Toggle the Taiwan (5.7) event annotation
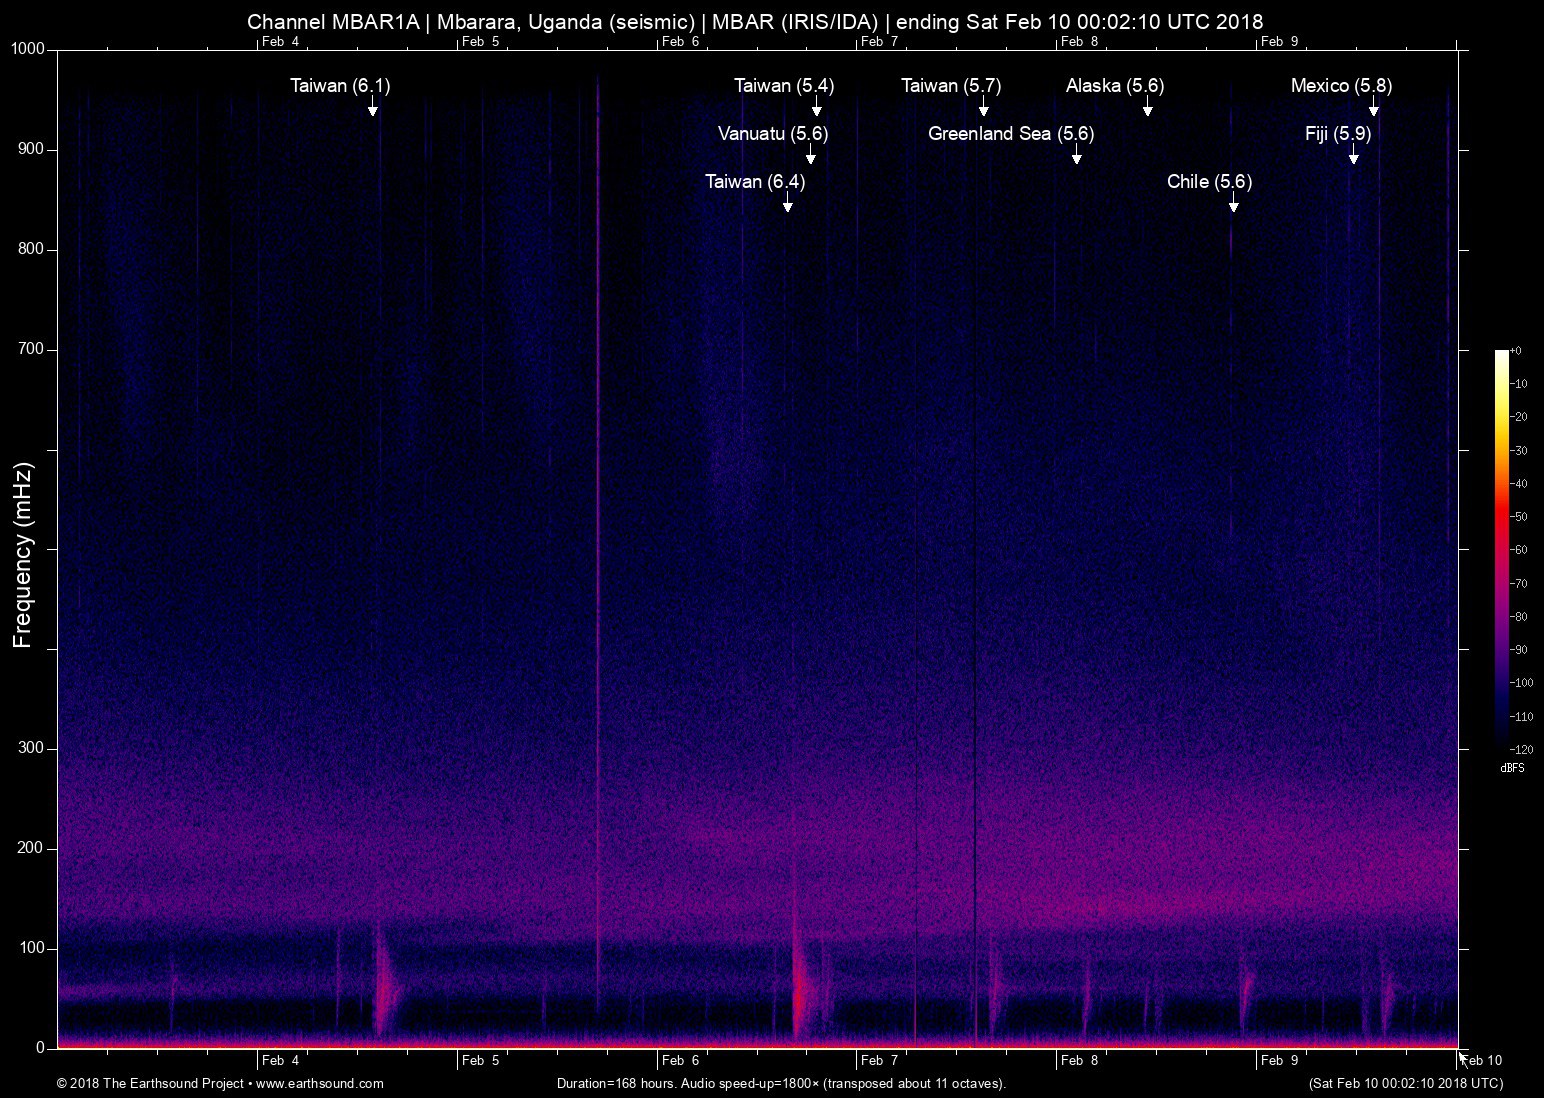This screenshot has width=1544, height=1098. [x=950, y=86]
